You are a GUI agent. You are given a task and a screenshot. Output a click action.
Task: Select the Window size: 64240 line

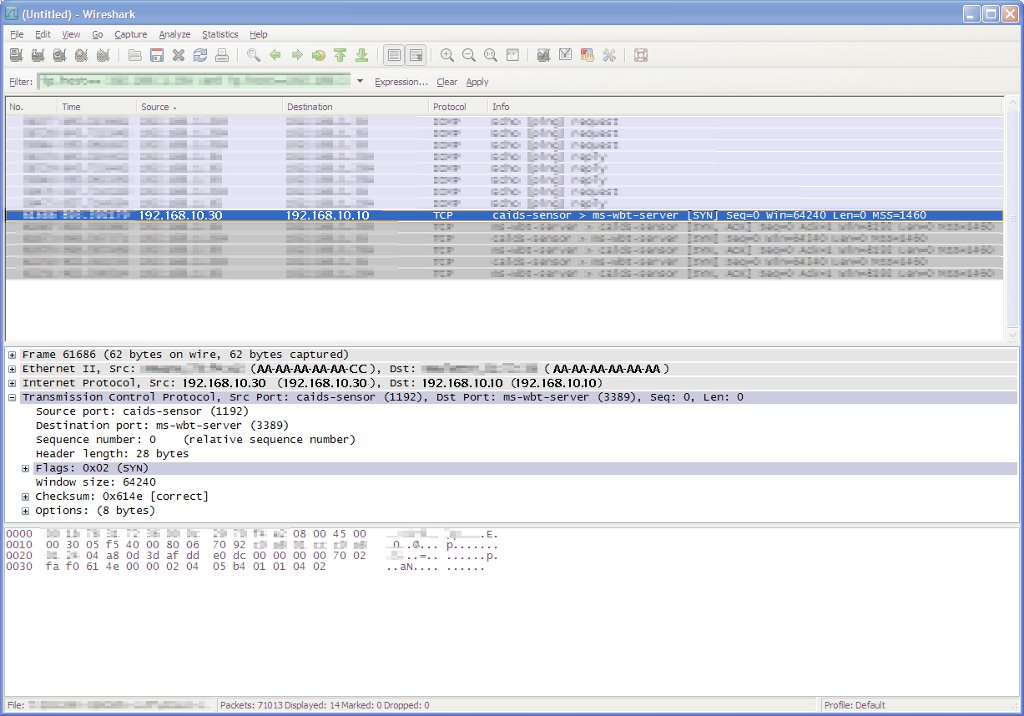tap(95, 482)
